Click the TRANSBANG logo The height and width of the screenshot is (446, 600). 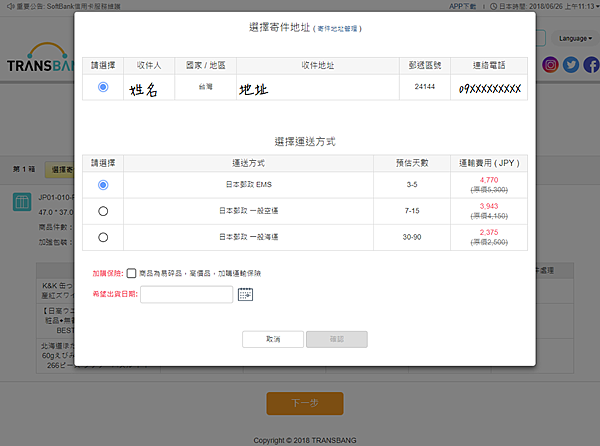pyautogui.click(x=41, y=57)
